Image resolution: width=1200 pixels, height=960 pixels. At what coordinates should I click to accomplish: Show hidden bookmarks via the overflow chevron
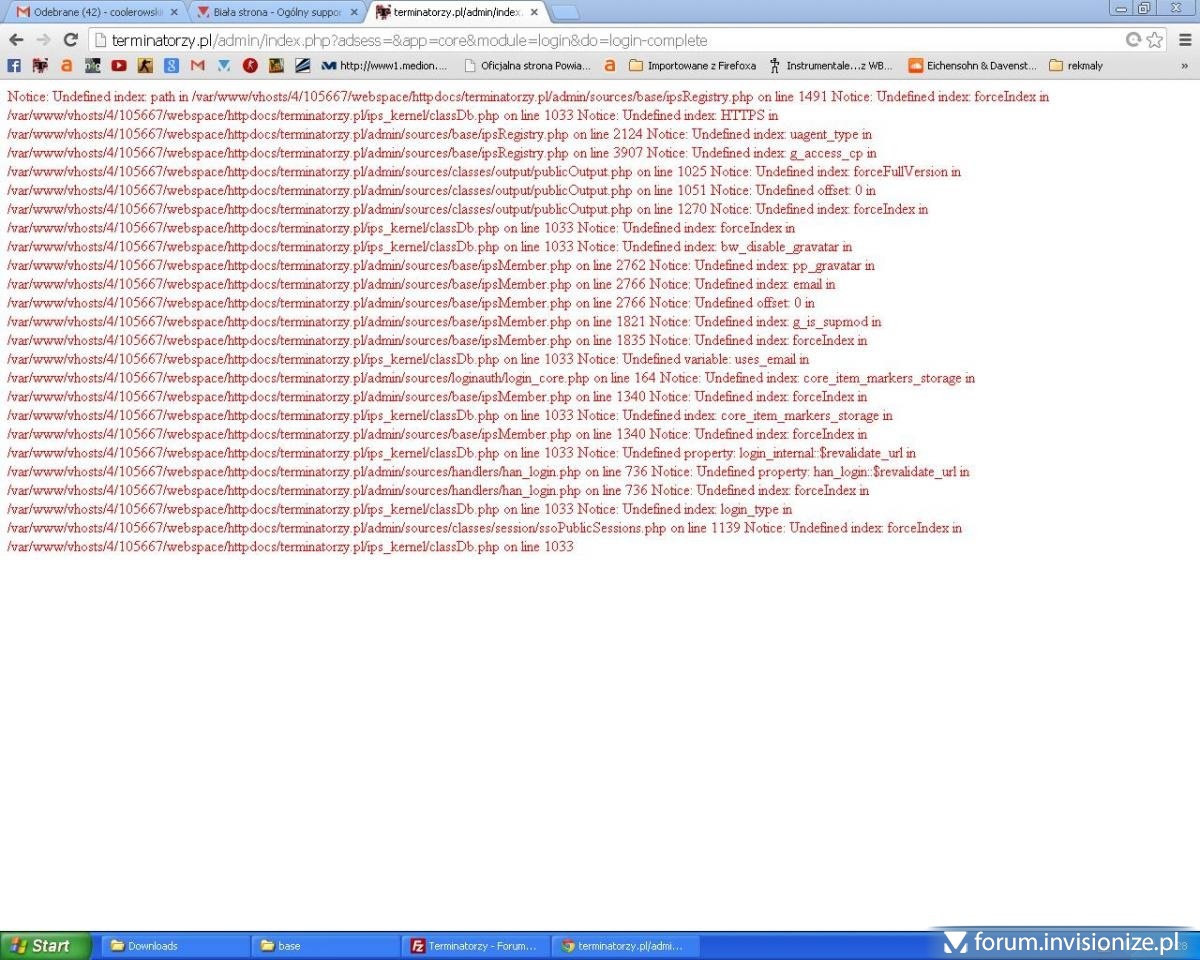[1185, 65]
